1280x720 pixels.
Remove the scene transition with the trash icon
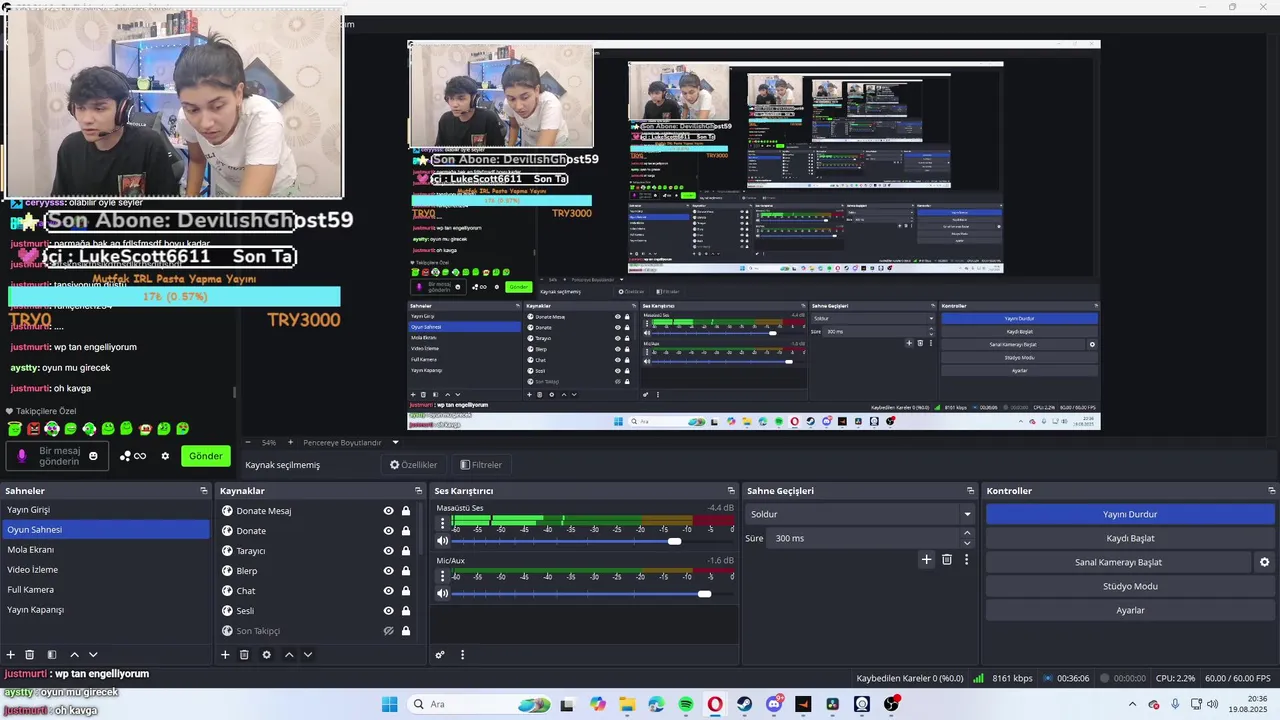tap(947, 560)
